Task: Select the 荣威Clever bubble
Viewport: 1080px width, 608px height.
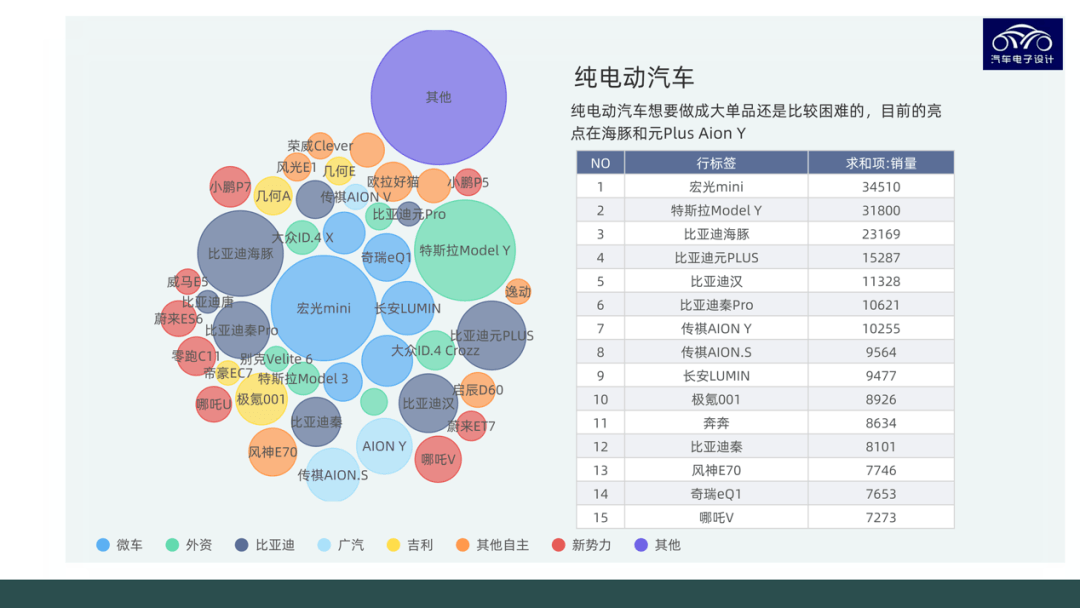Action: pos(320,146)
